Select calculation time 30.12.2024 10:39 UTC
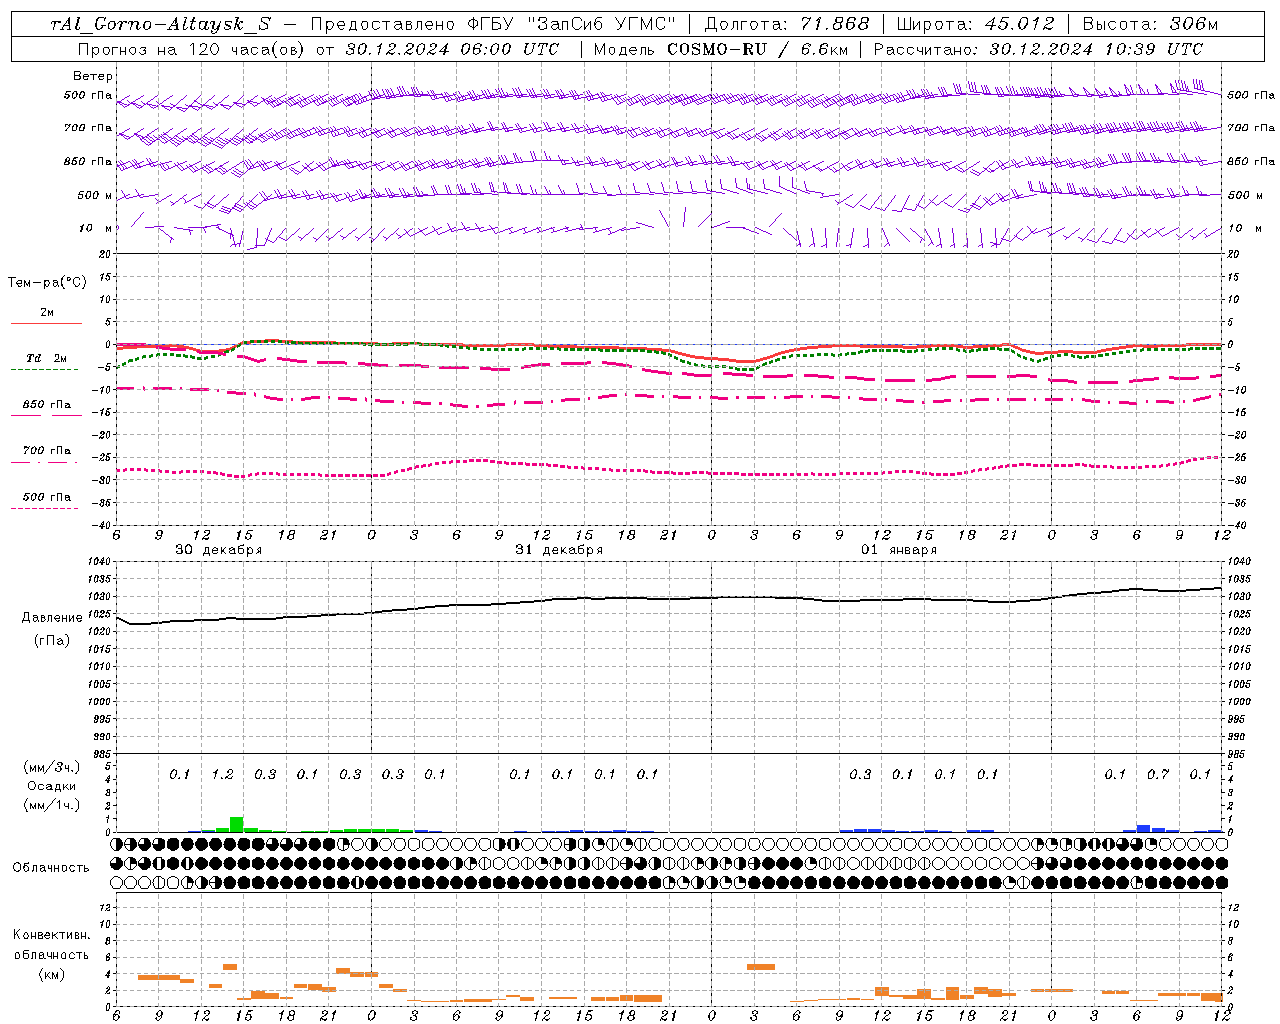 (1096, 49)
